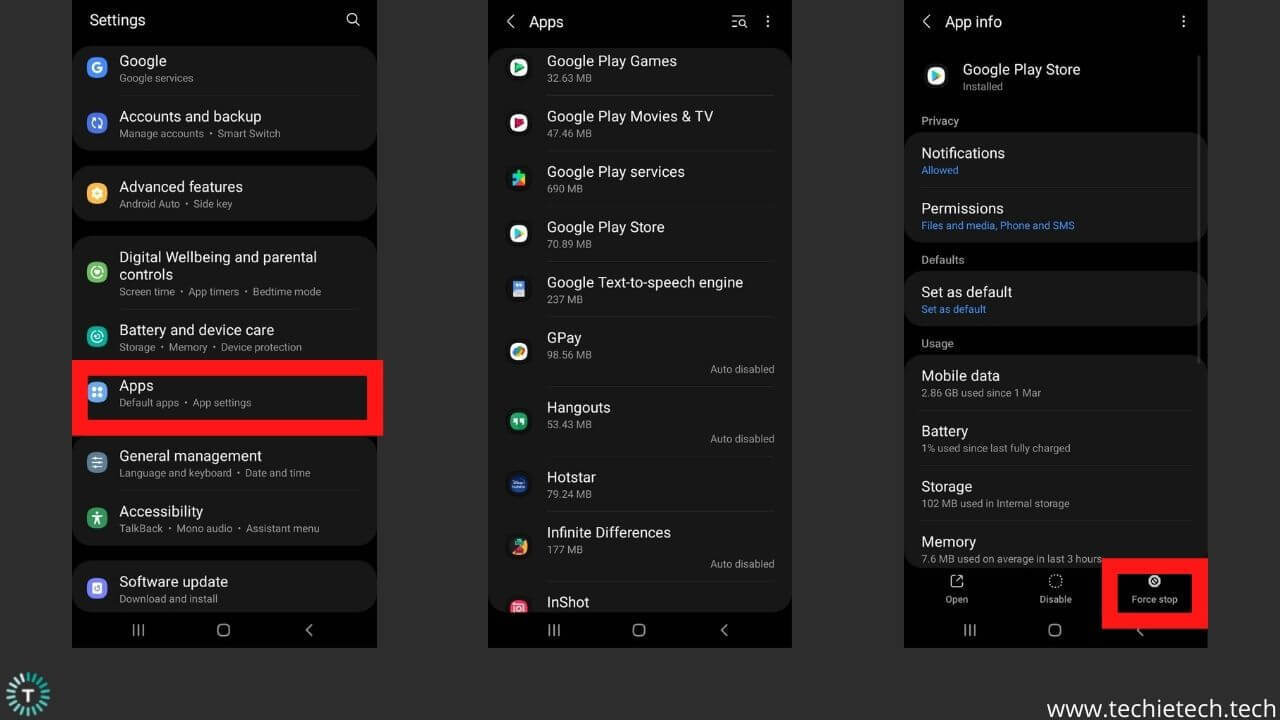Force stop the Google Play Store
1280x720 pixels.
(x=1154, y=589)
